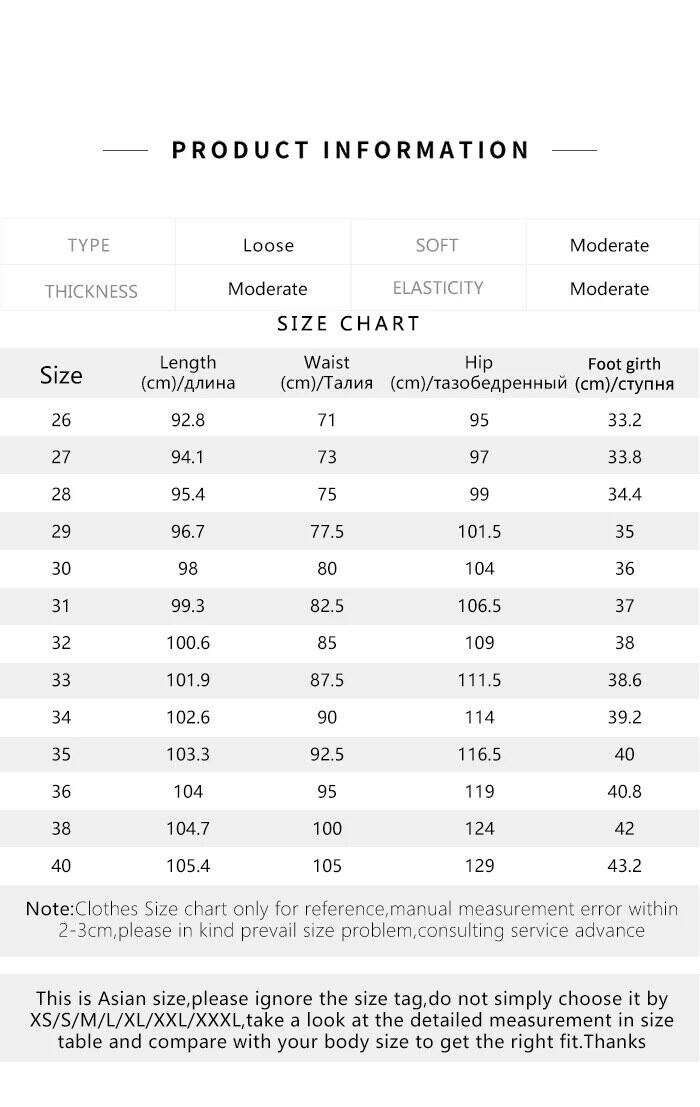Select the ELASTICITY label cell
The width and height of the screenshot is (700, 1107).
(x=438, y=288)
